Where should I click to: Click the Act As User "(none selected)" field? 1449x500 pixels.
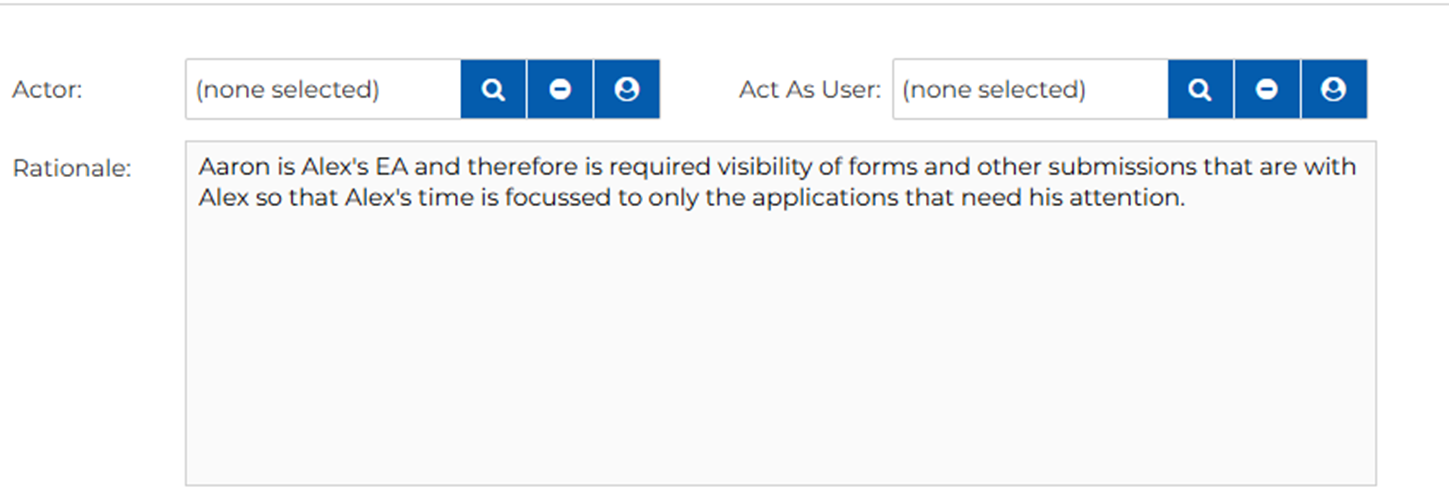pos(1029,89)
